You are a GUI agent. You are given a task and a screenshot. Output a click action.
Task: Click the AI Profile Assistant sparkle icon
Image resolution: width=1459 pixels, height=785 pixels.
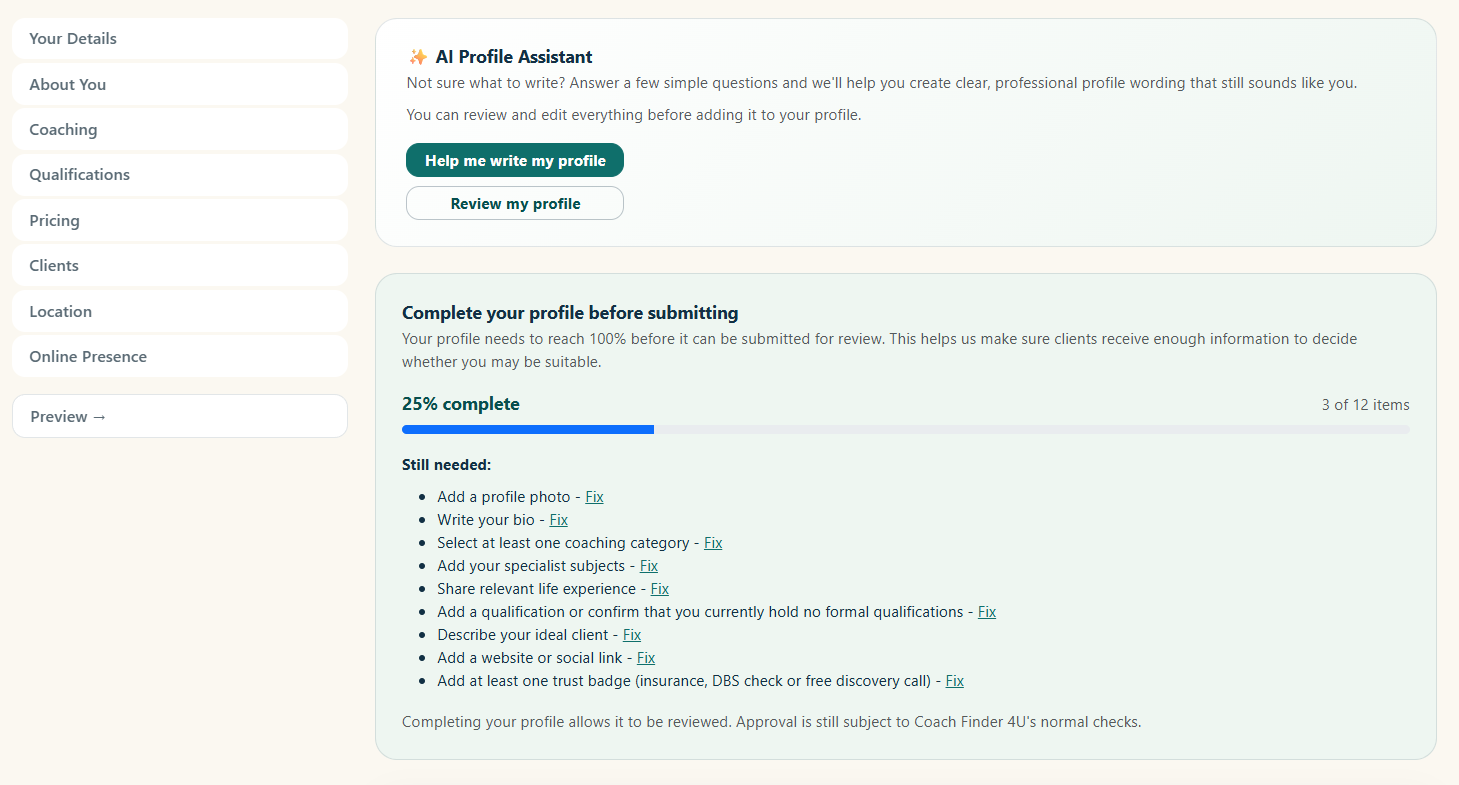pos(418,57)
